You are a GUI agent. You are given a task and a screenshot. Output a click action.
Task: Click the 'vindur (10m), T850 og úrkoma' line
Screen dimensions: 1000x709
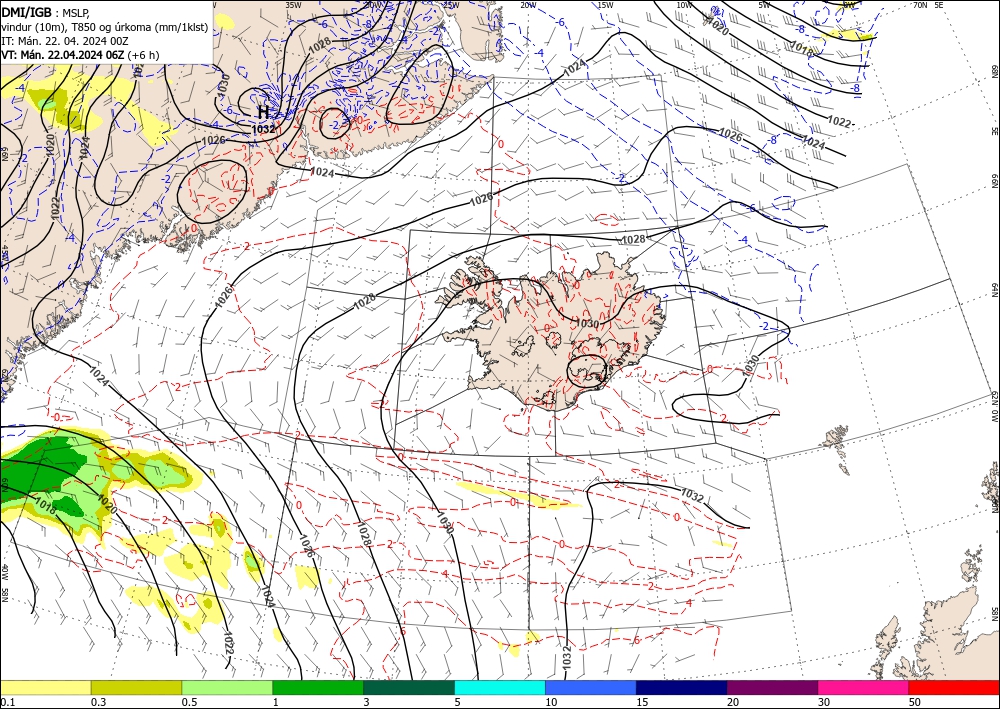[104, 27]
